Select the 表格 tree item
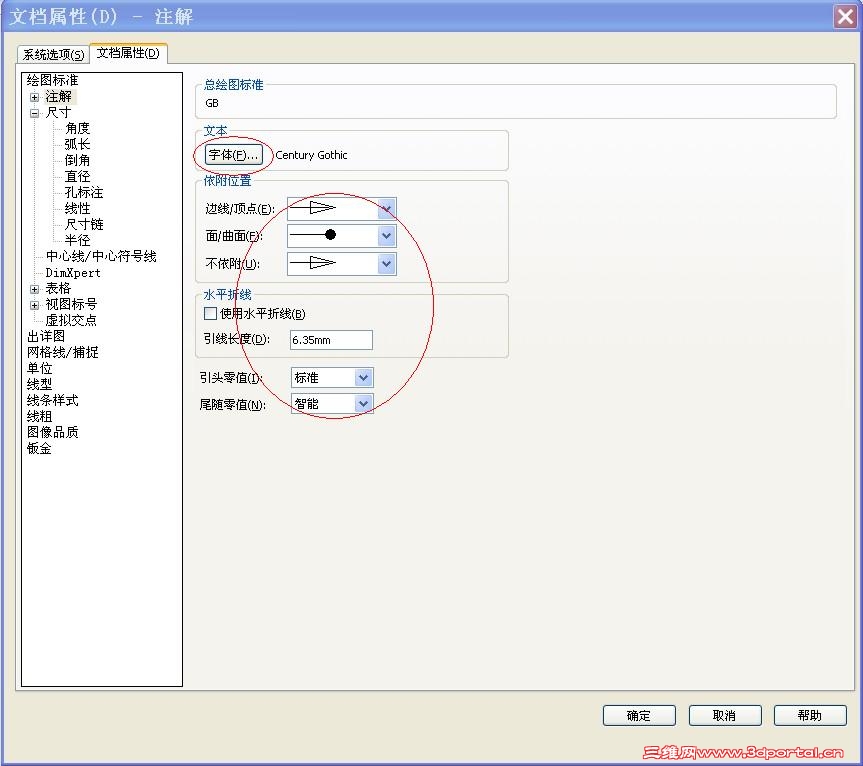863x766 pixels. coord(58,288)
